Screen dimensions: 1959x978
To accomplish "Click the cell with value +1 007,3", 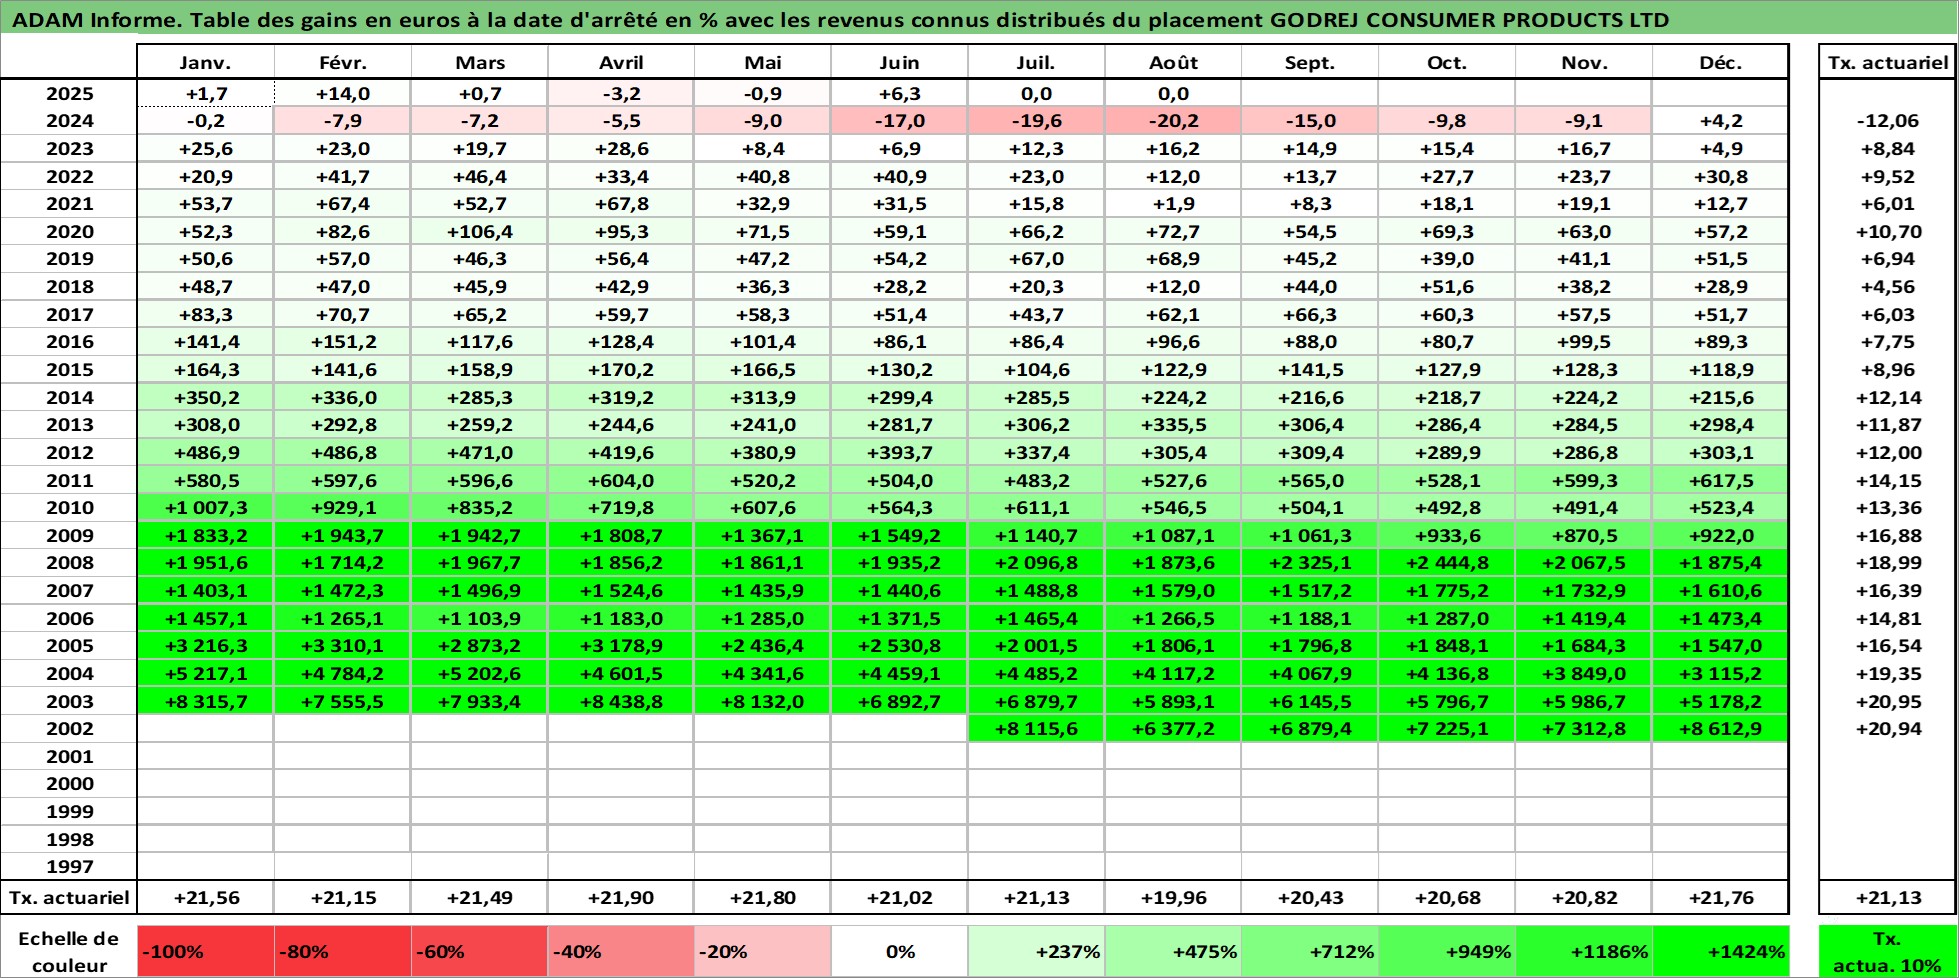I will 205,507.
